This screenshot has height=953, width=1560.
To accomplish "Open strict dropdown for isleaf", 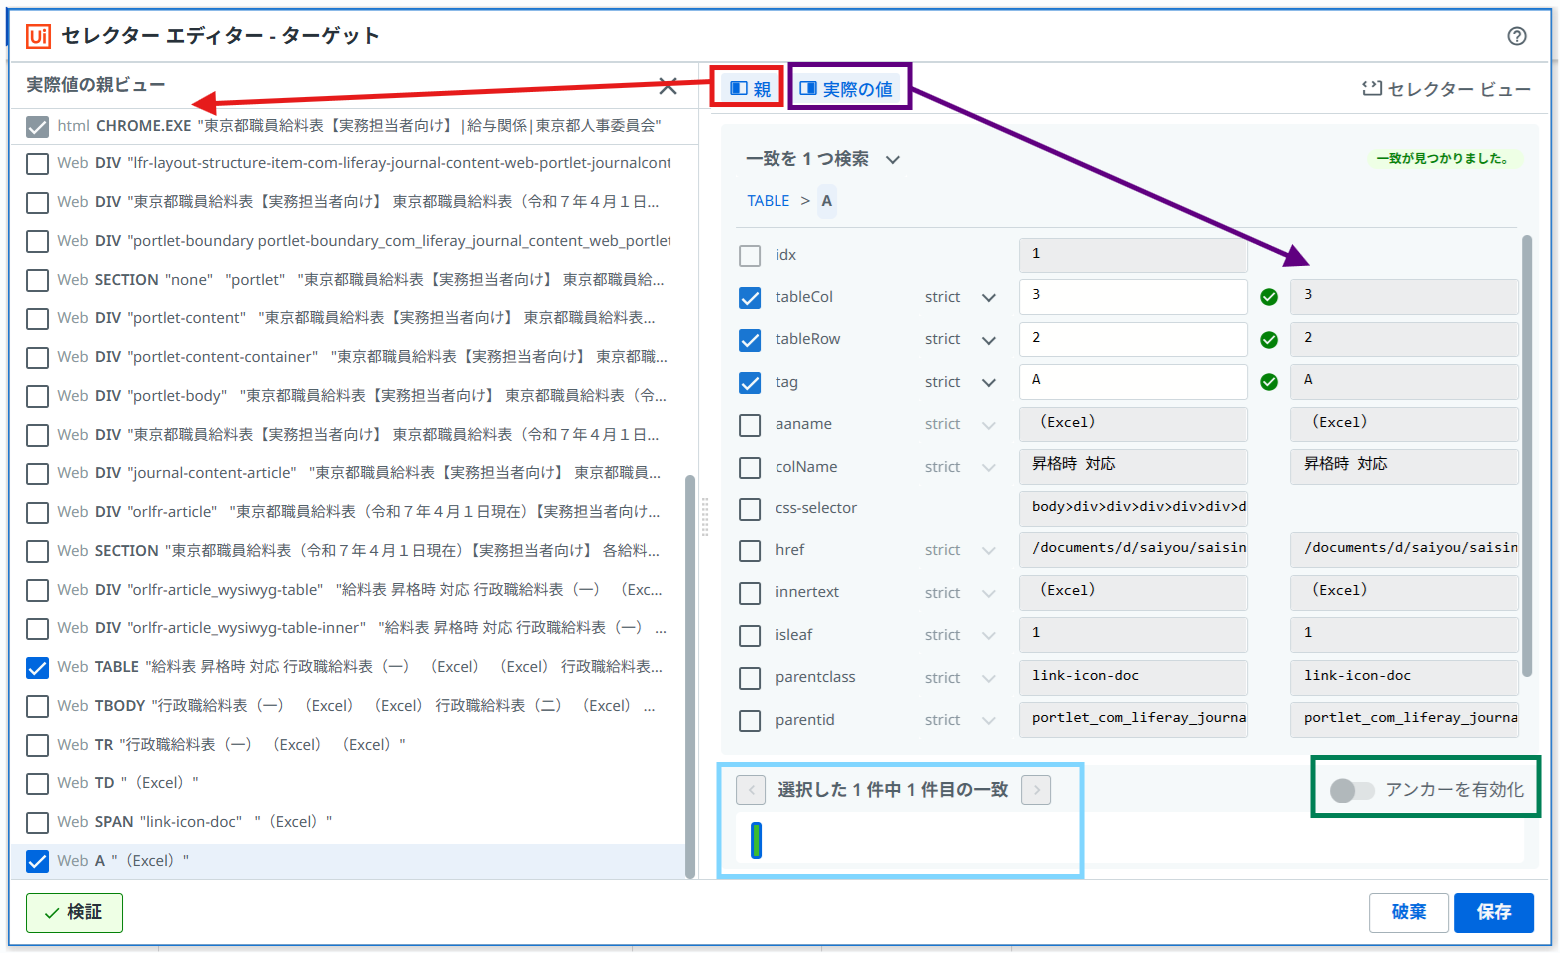I will 989,636.
